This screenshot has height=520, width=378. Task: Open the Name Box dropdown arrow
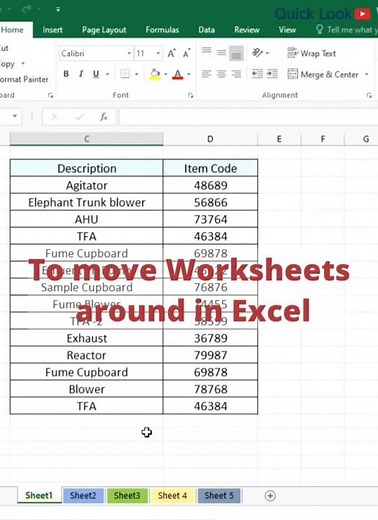click(x=15, y=116)
